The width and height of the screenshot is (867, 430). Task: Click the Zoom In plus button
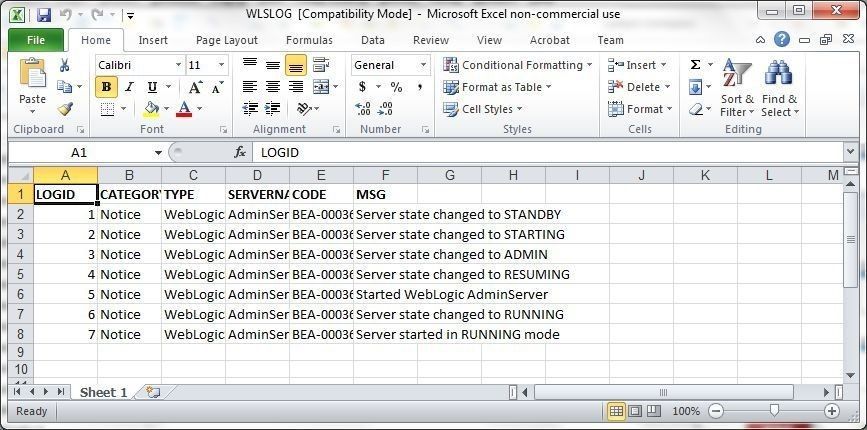point(832,411)
